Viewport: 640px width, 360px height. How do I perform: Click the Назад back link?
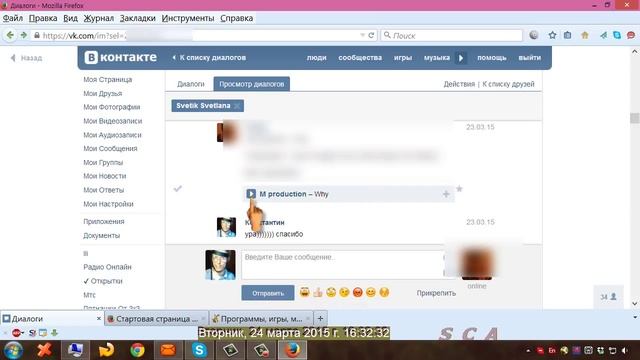26,58
